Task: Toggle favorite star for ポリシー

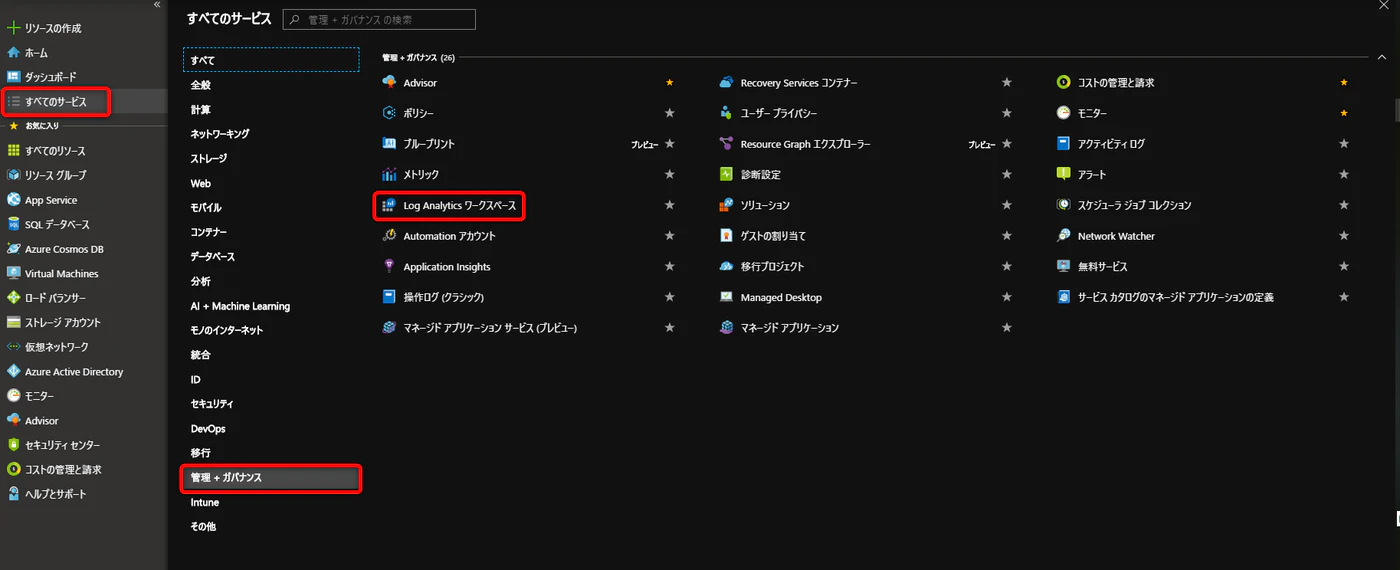Action: tap(670, 113)
